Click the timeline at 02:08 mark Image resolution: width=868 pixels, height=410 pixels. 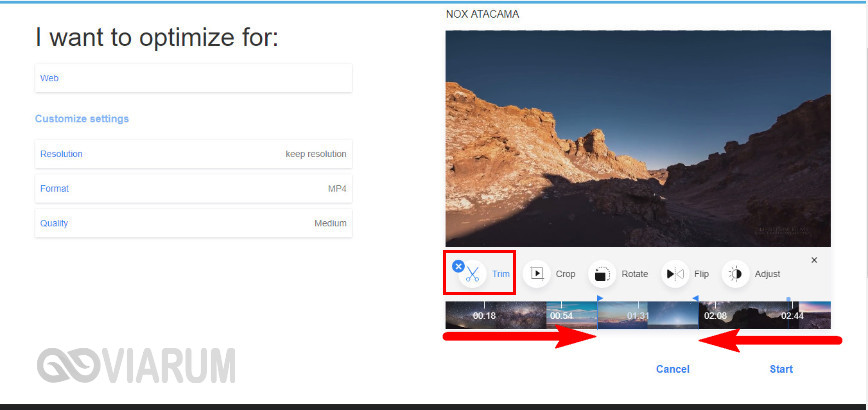[715, 315]
